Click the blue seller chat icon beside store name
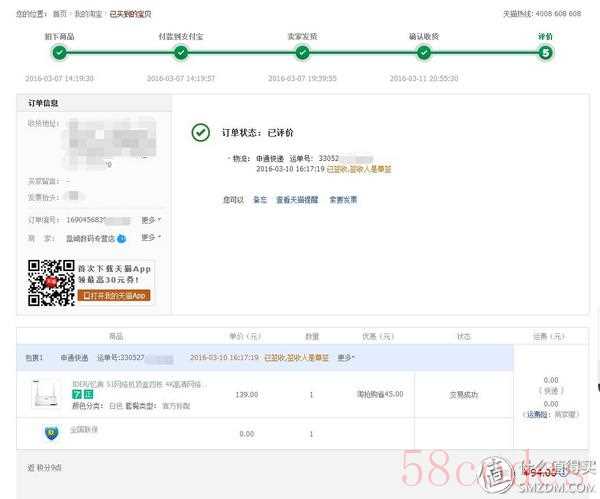600x499 pixels. pyautogui.click(x=121, y=239)
